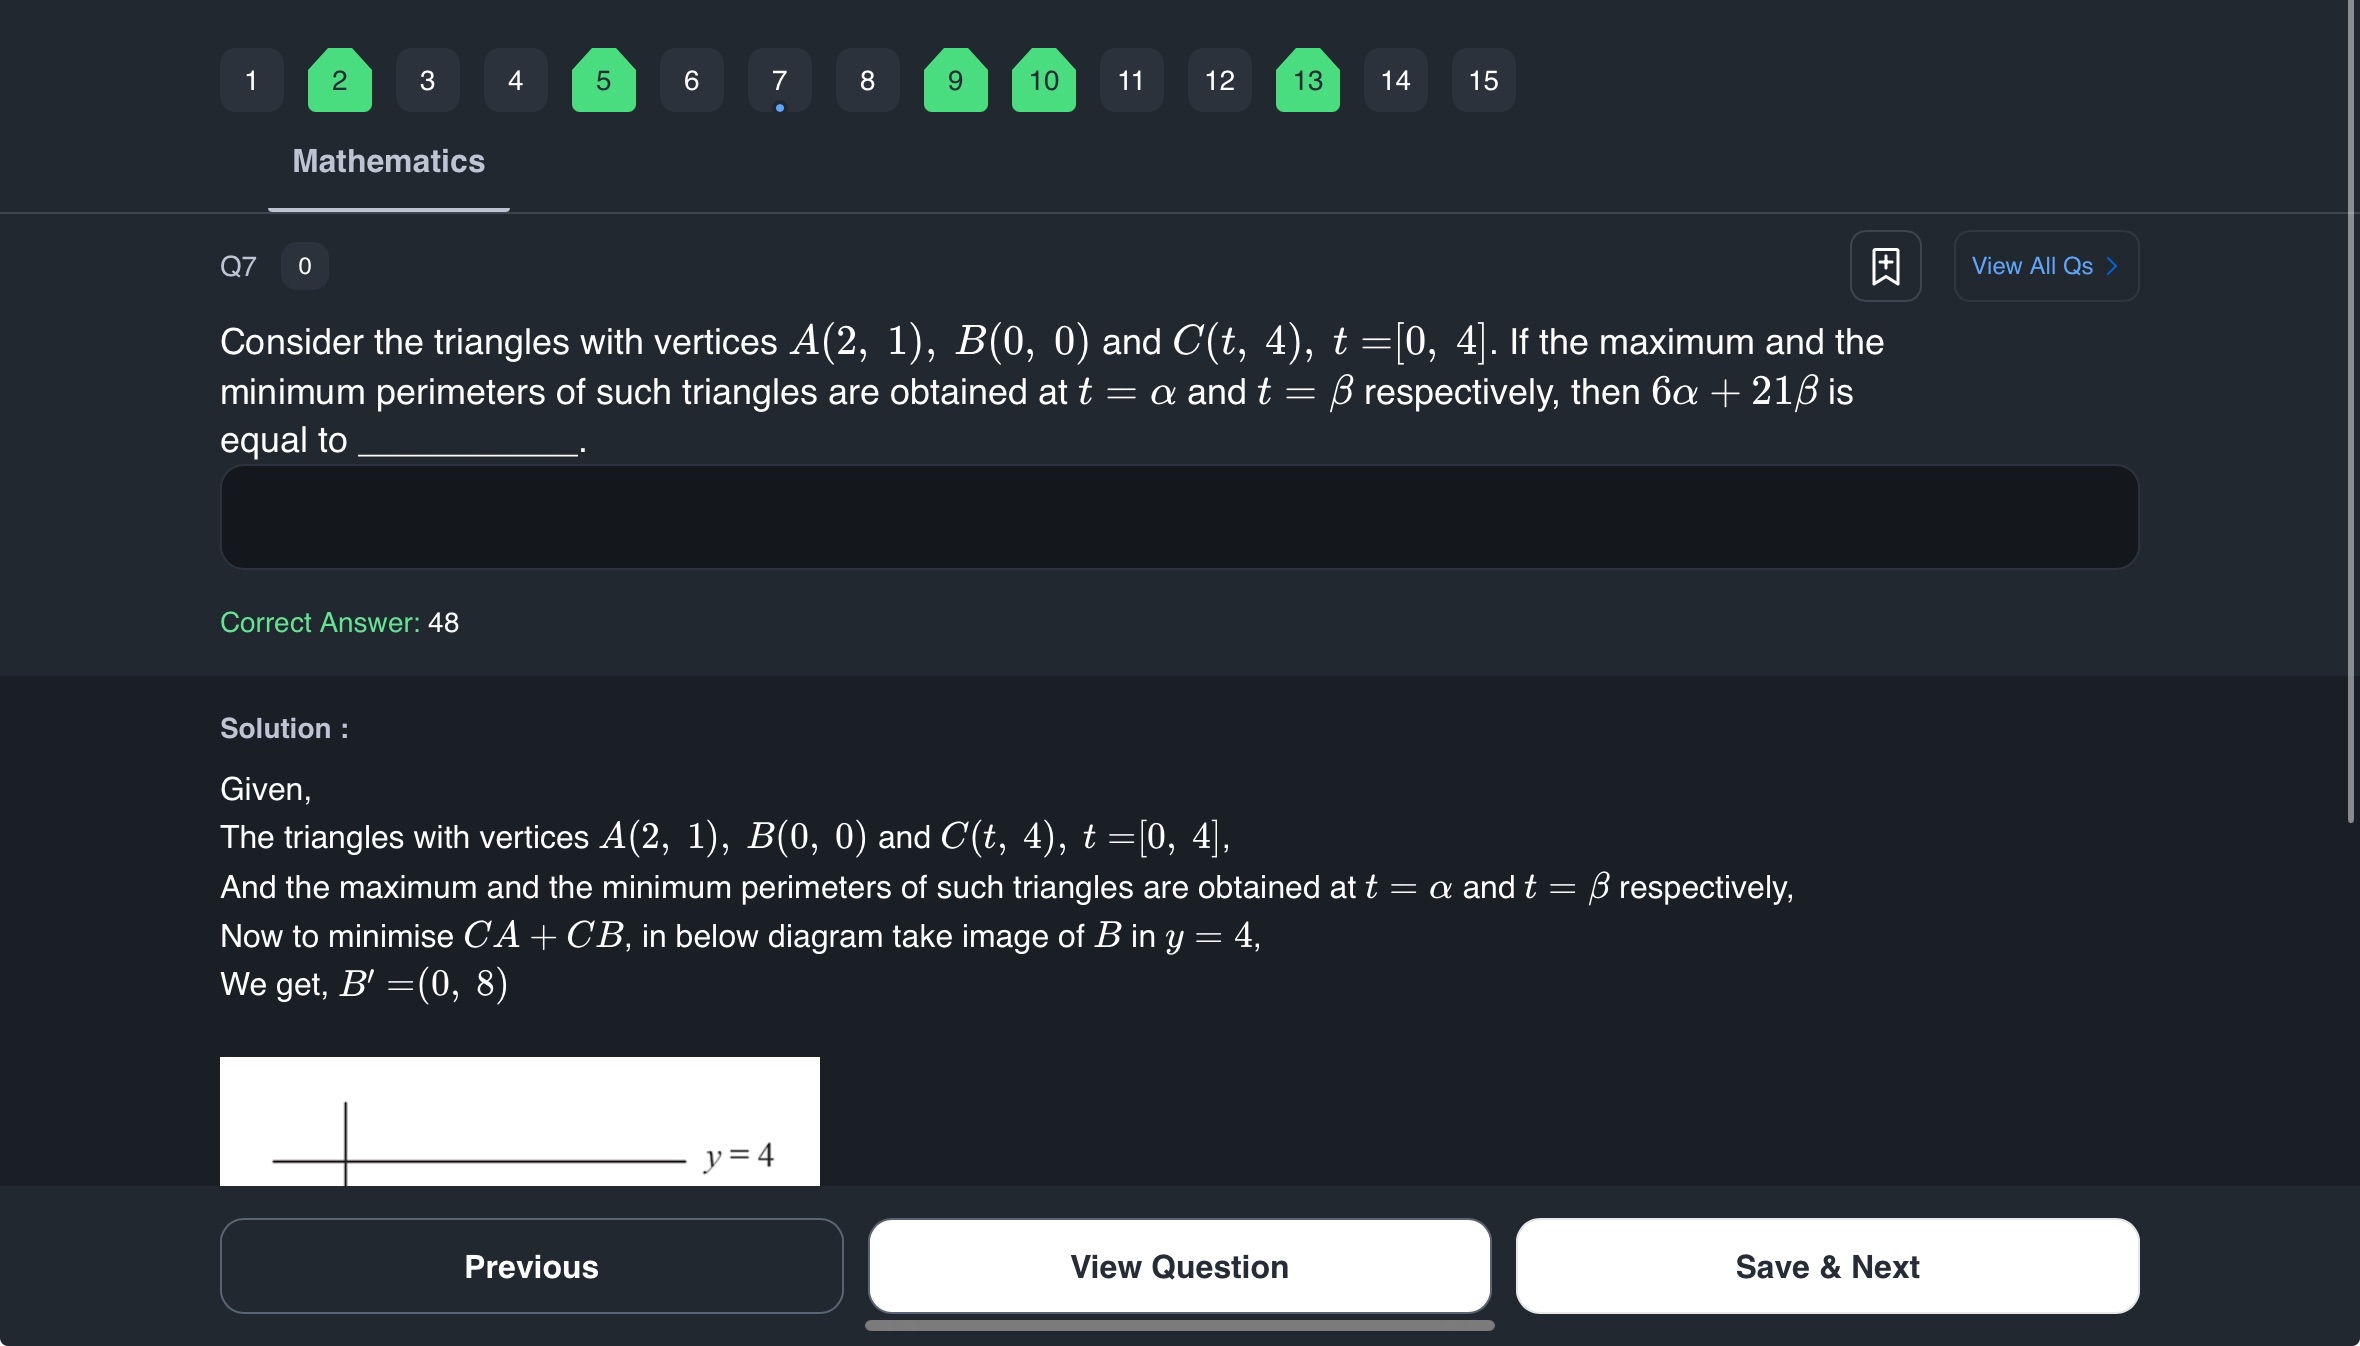This screenshot has height=1346, width=2360.
Task: Click the answer input box
Action: coord(1179,517)
